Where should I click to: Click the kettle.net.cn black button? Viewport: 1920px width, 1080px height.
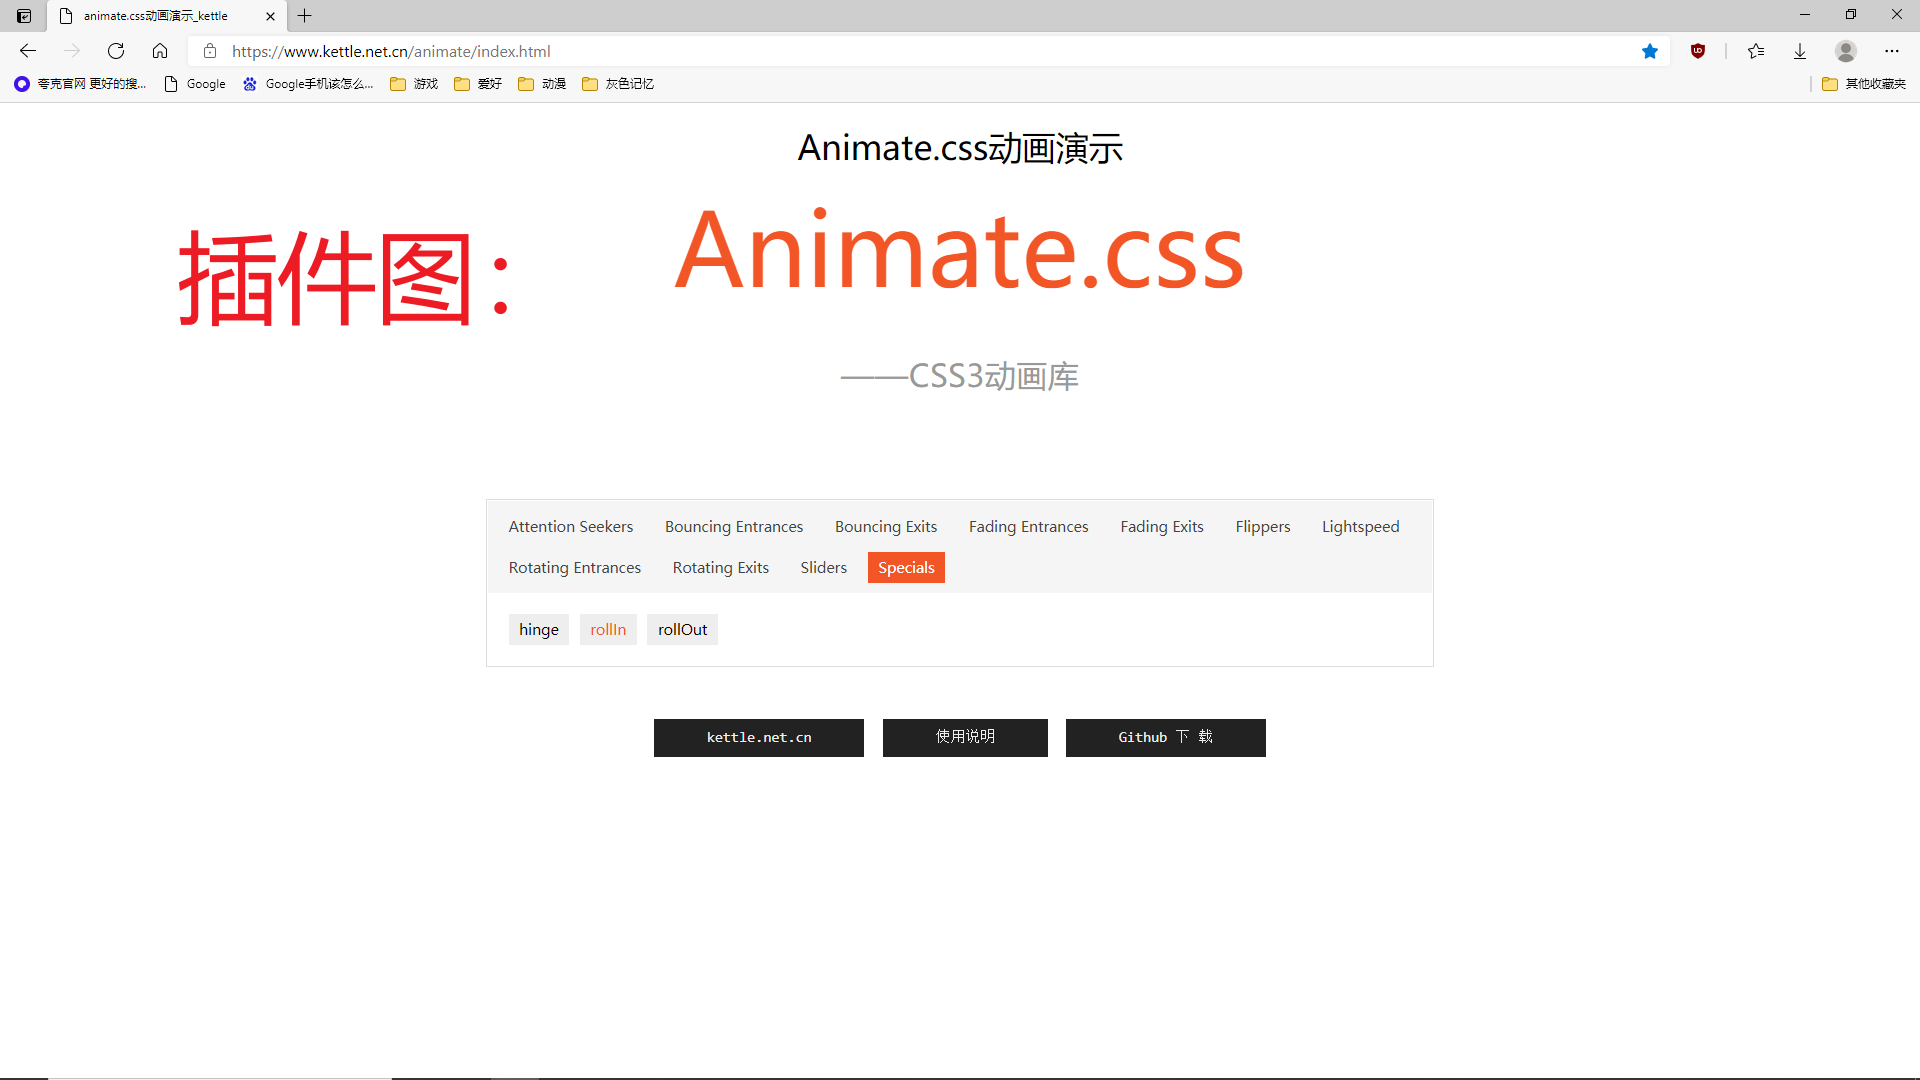[758, 738]
